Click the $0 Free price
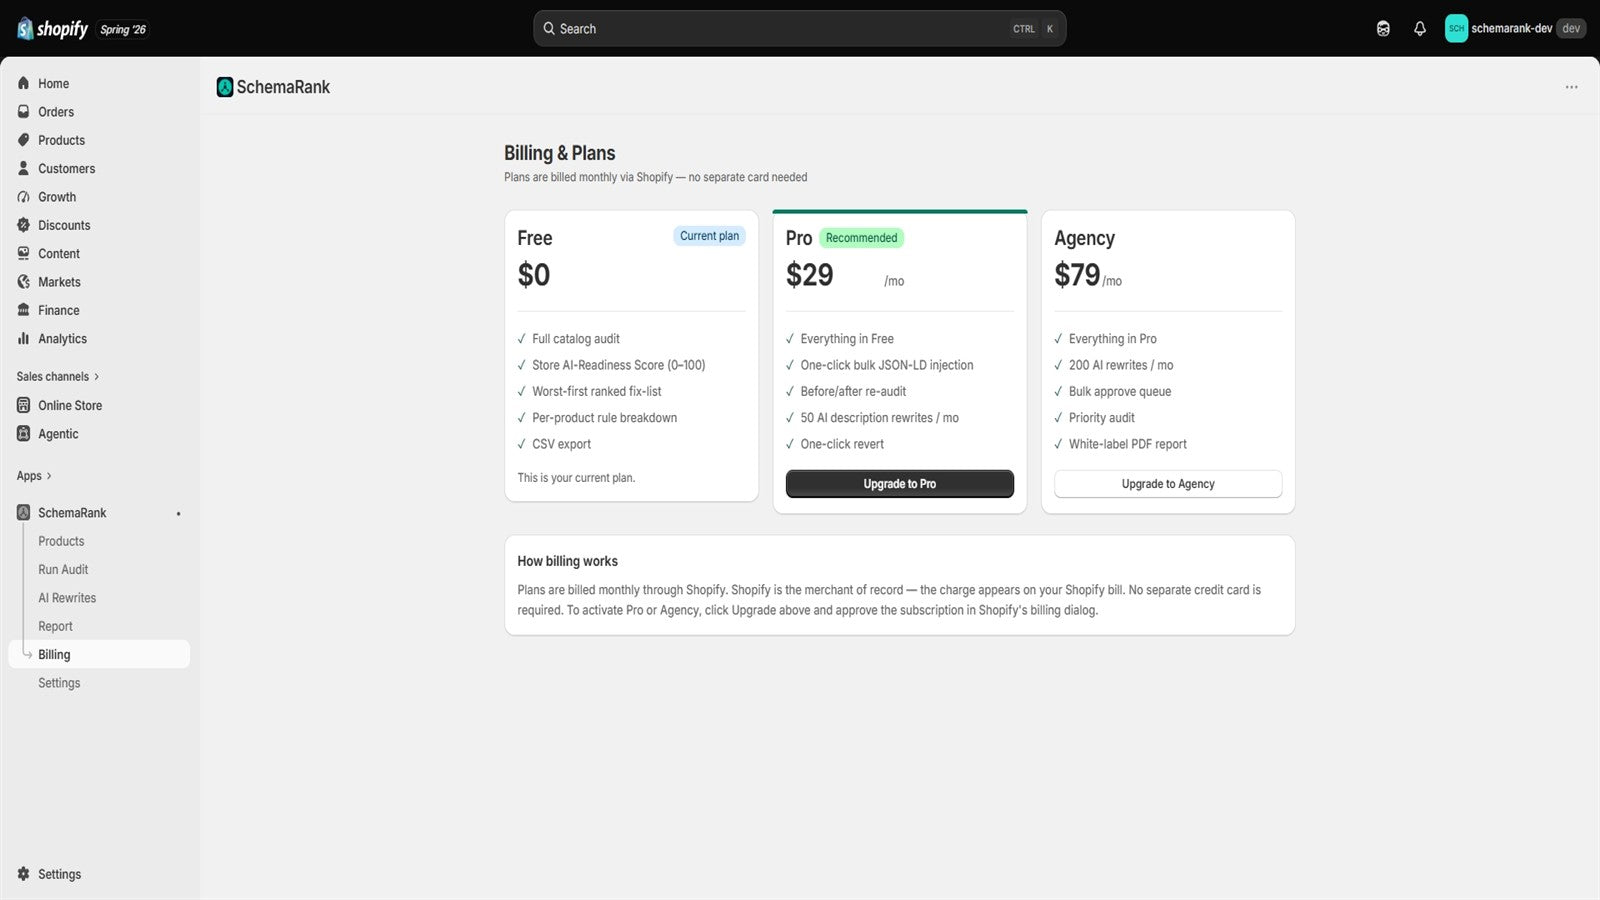 534,275
